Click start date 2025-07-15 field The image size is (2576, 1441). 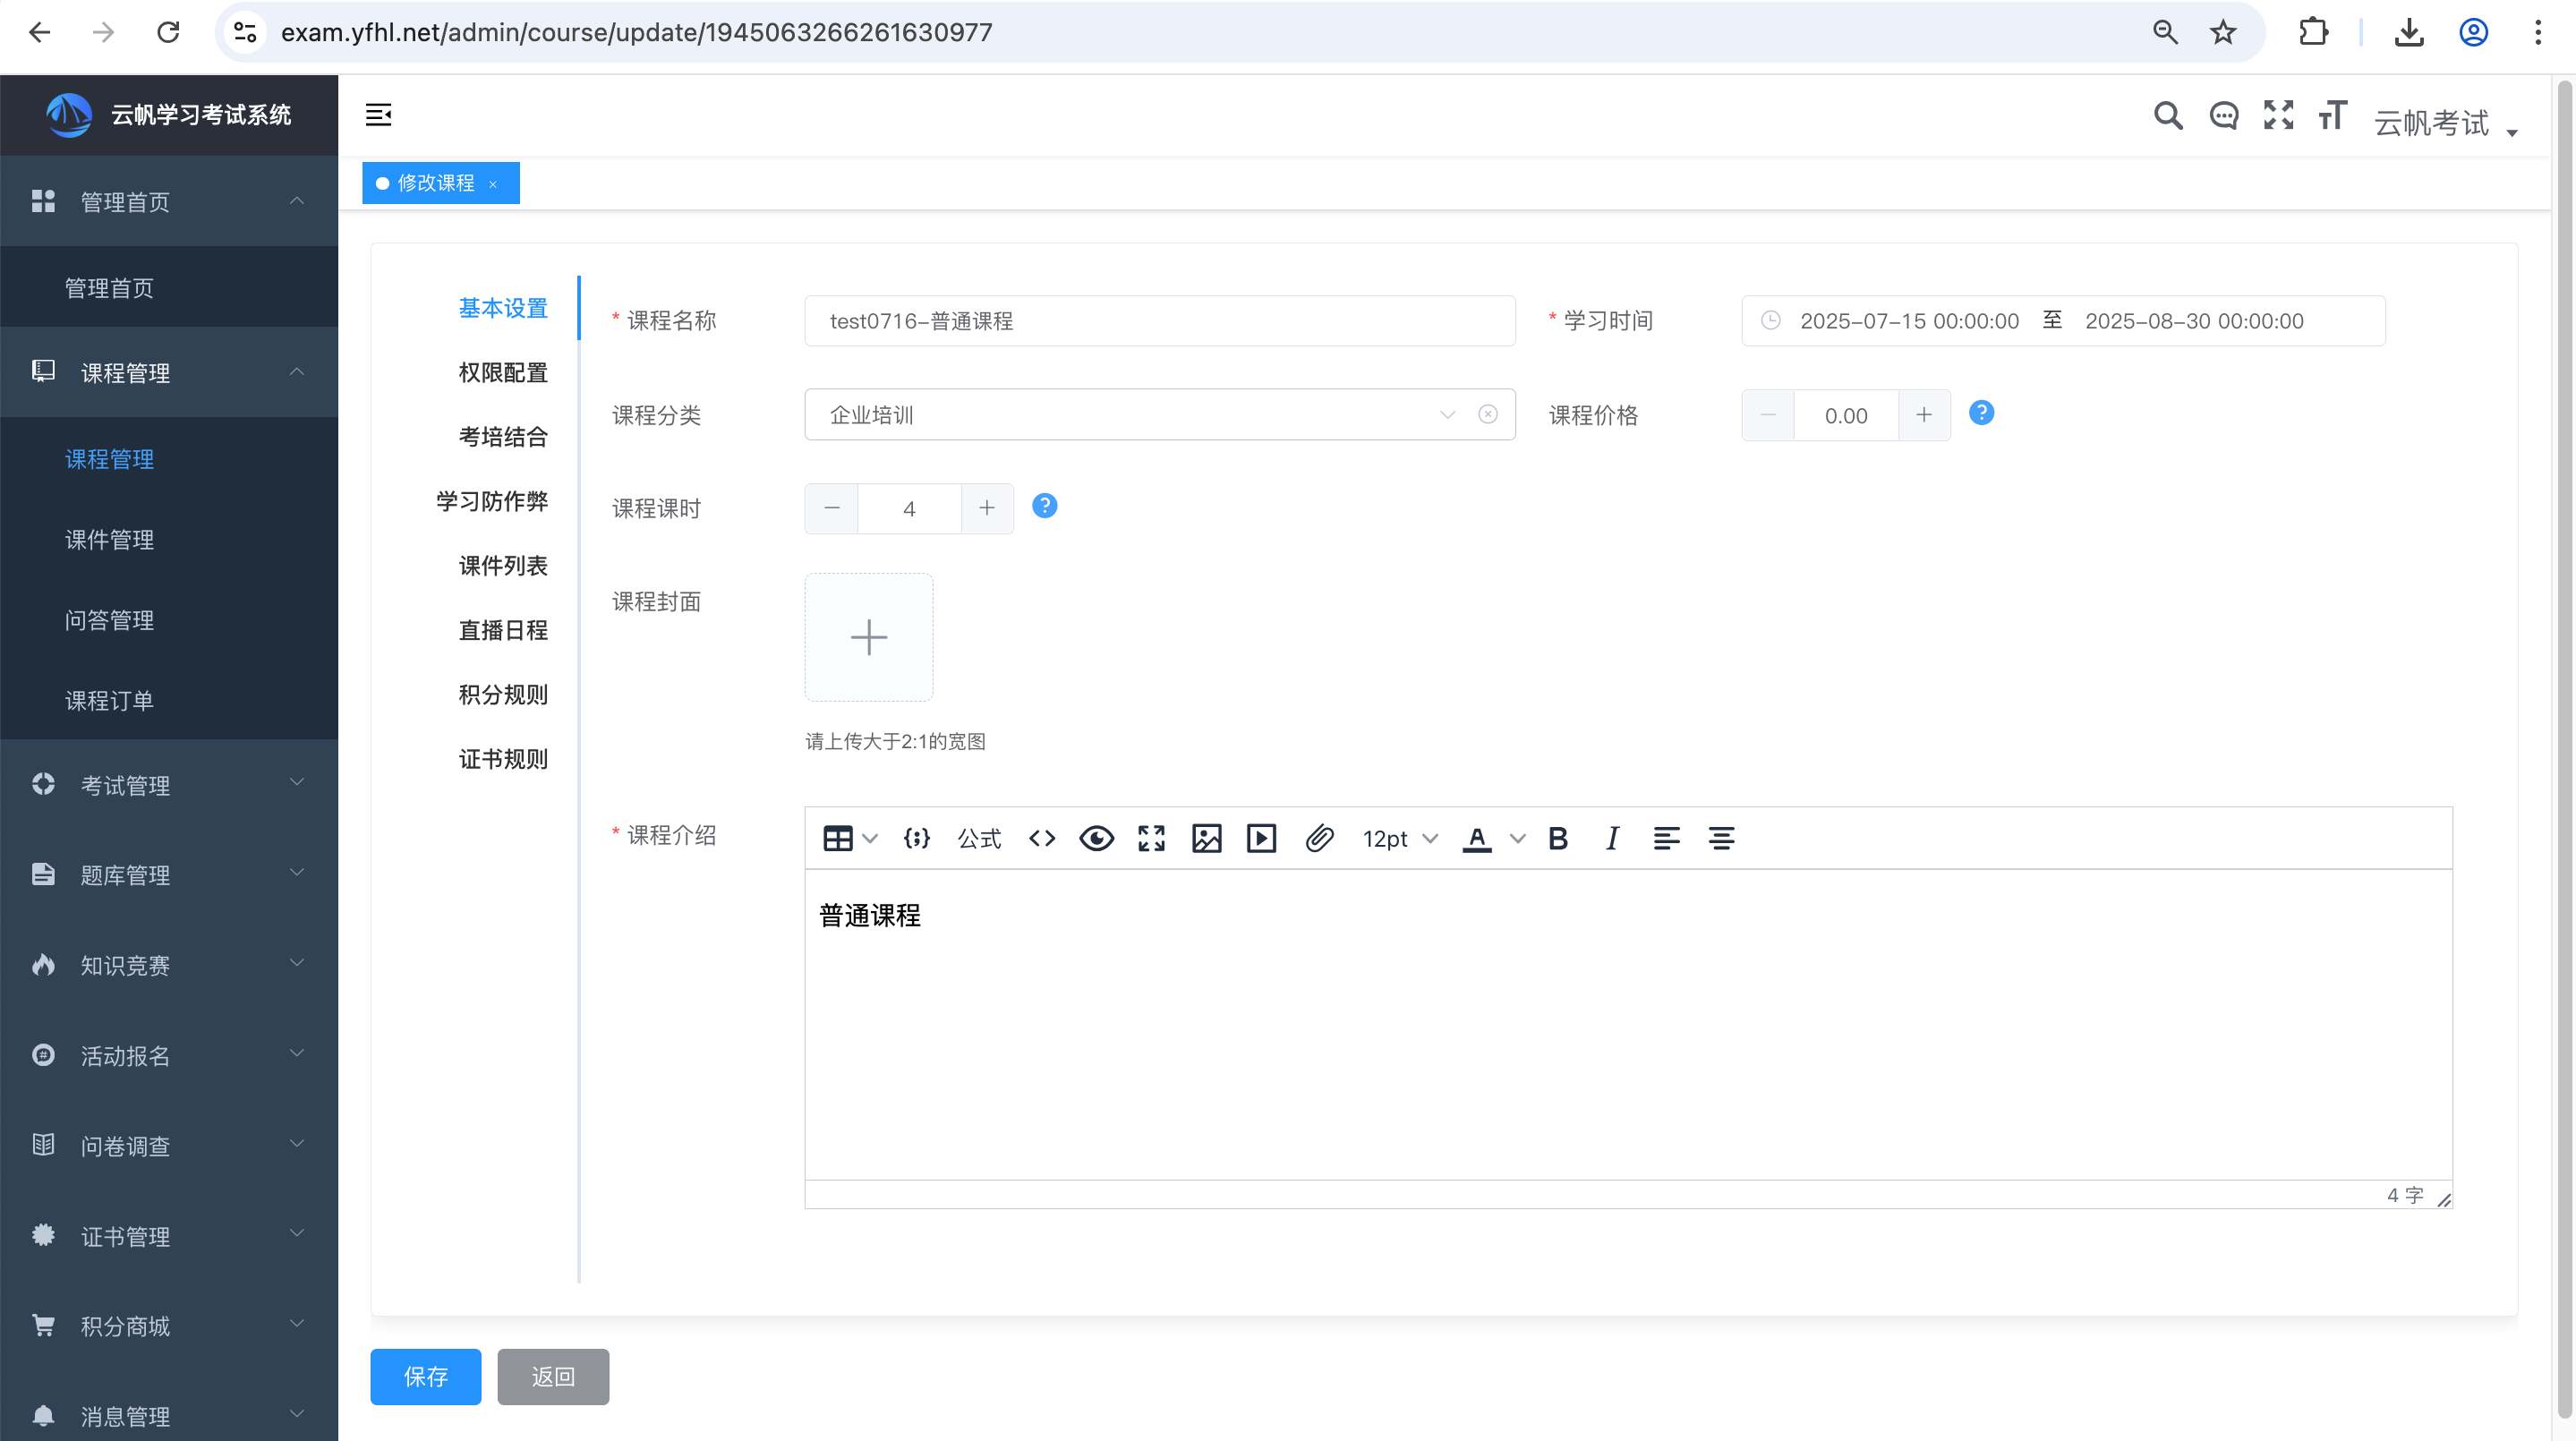tap(1909, 321)
